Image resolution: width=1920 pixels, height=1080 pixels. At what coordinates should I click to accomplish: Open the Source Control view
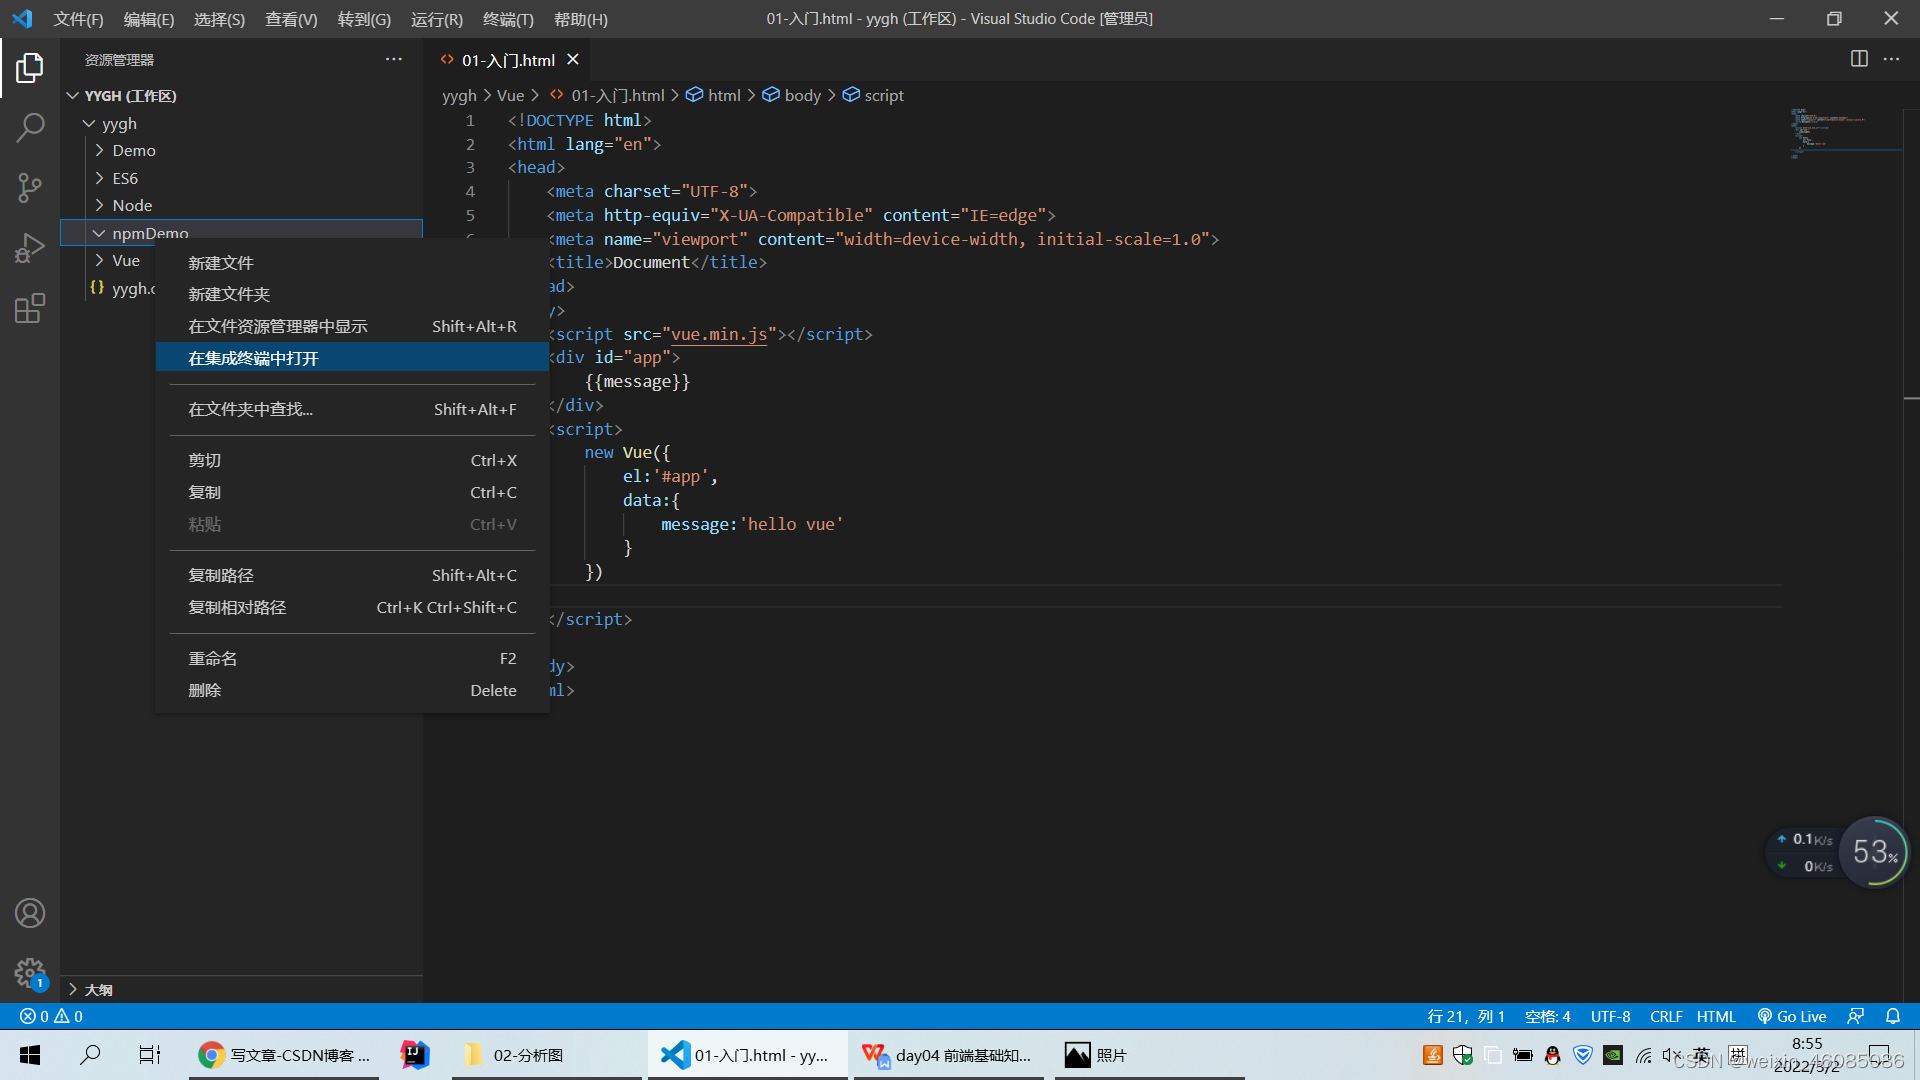[30, 187]
